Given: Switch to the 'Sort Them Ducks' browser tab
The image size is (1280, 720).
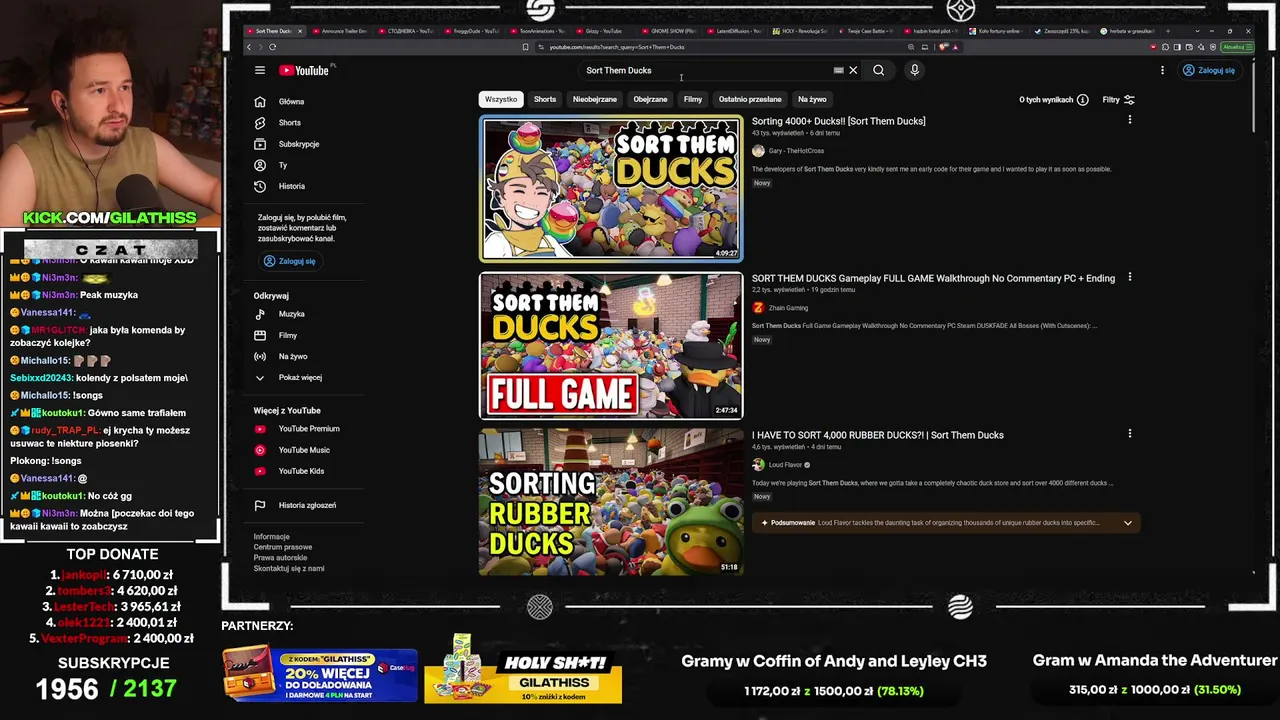Looking at the screenshot, I should click(x=274, y=31).
